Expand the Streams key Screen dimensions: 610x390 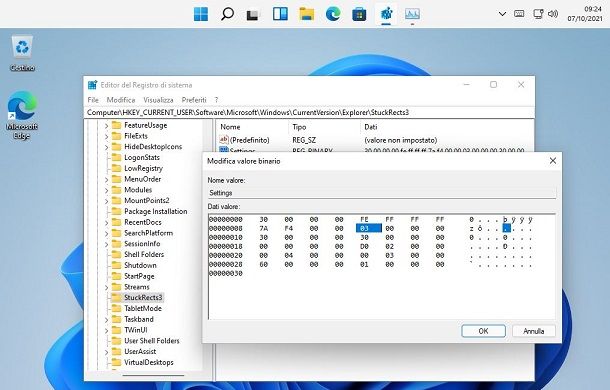[x=106, y=287]
